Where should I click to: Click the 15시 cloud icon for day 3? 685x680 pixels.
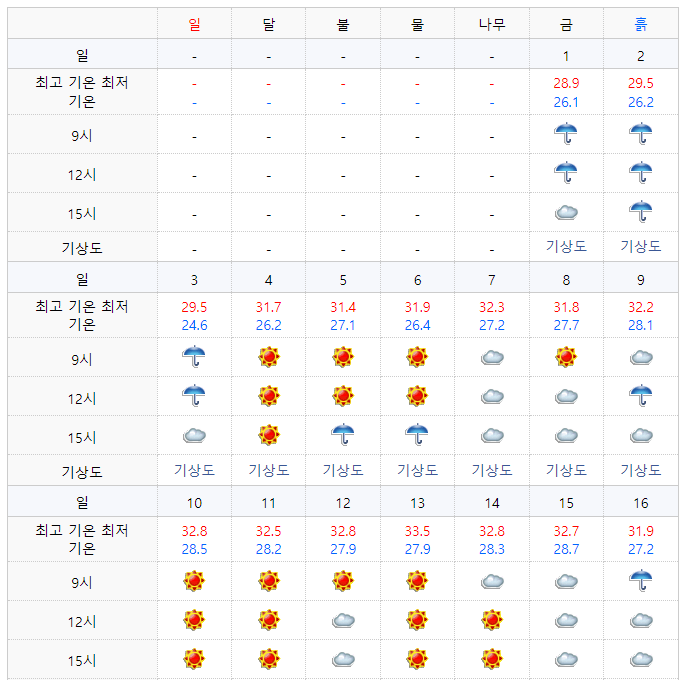coord(194,435)
